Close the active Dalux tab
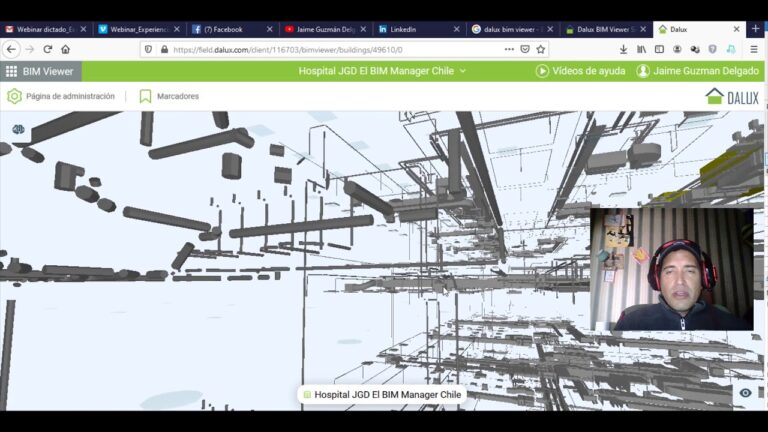 coord(736,29)
